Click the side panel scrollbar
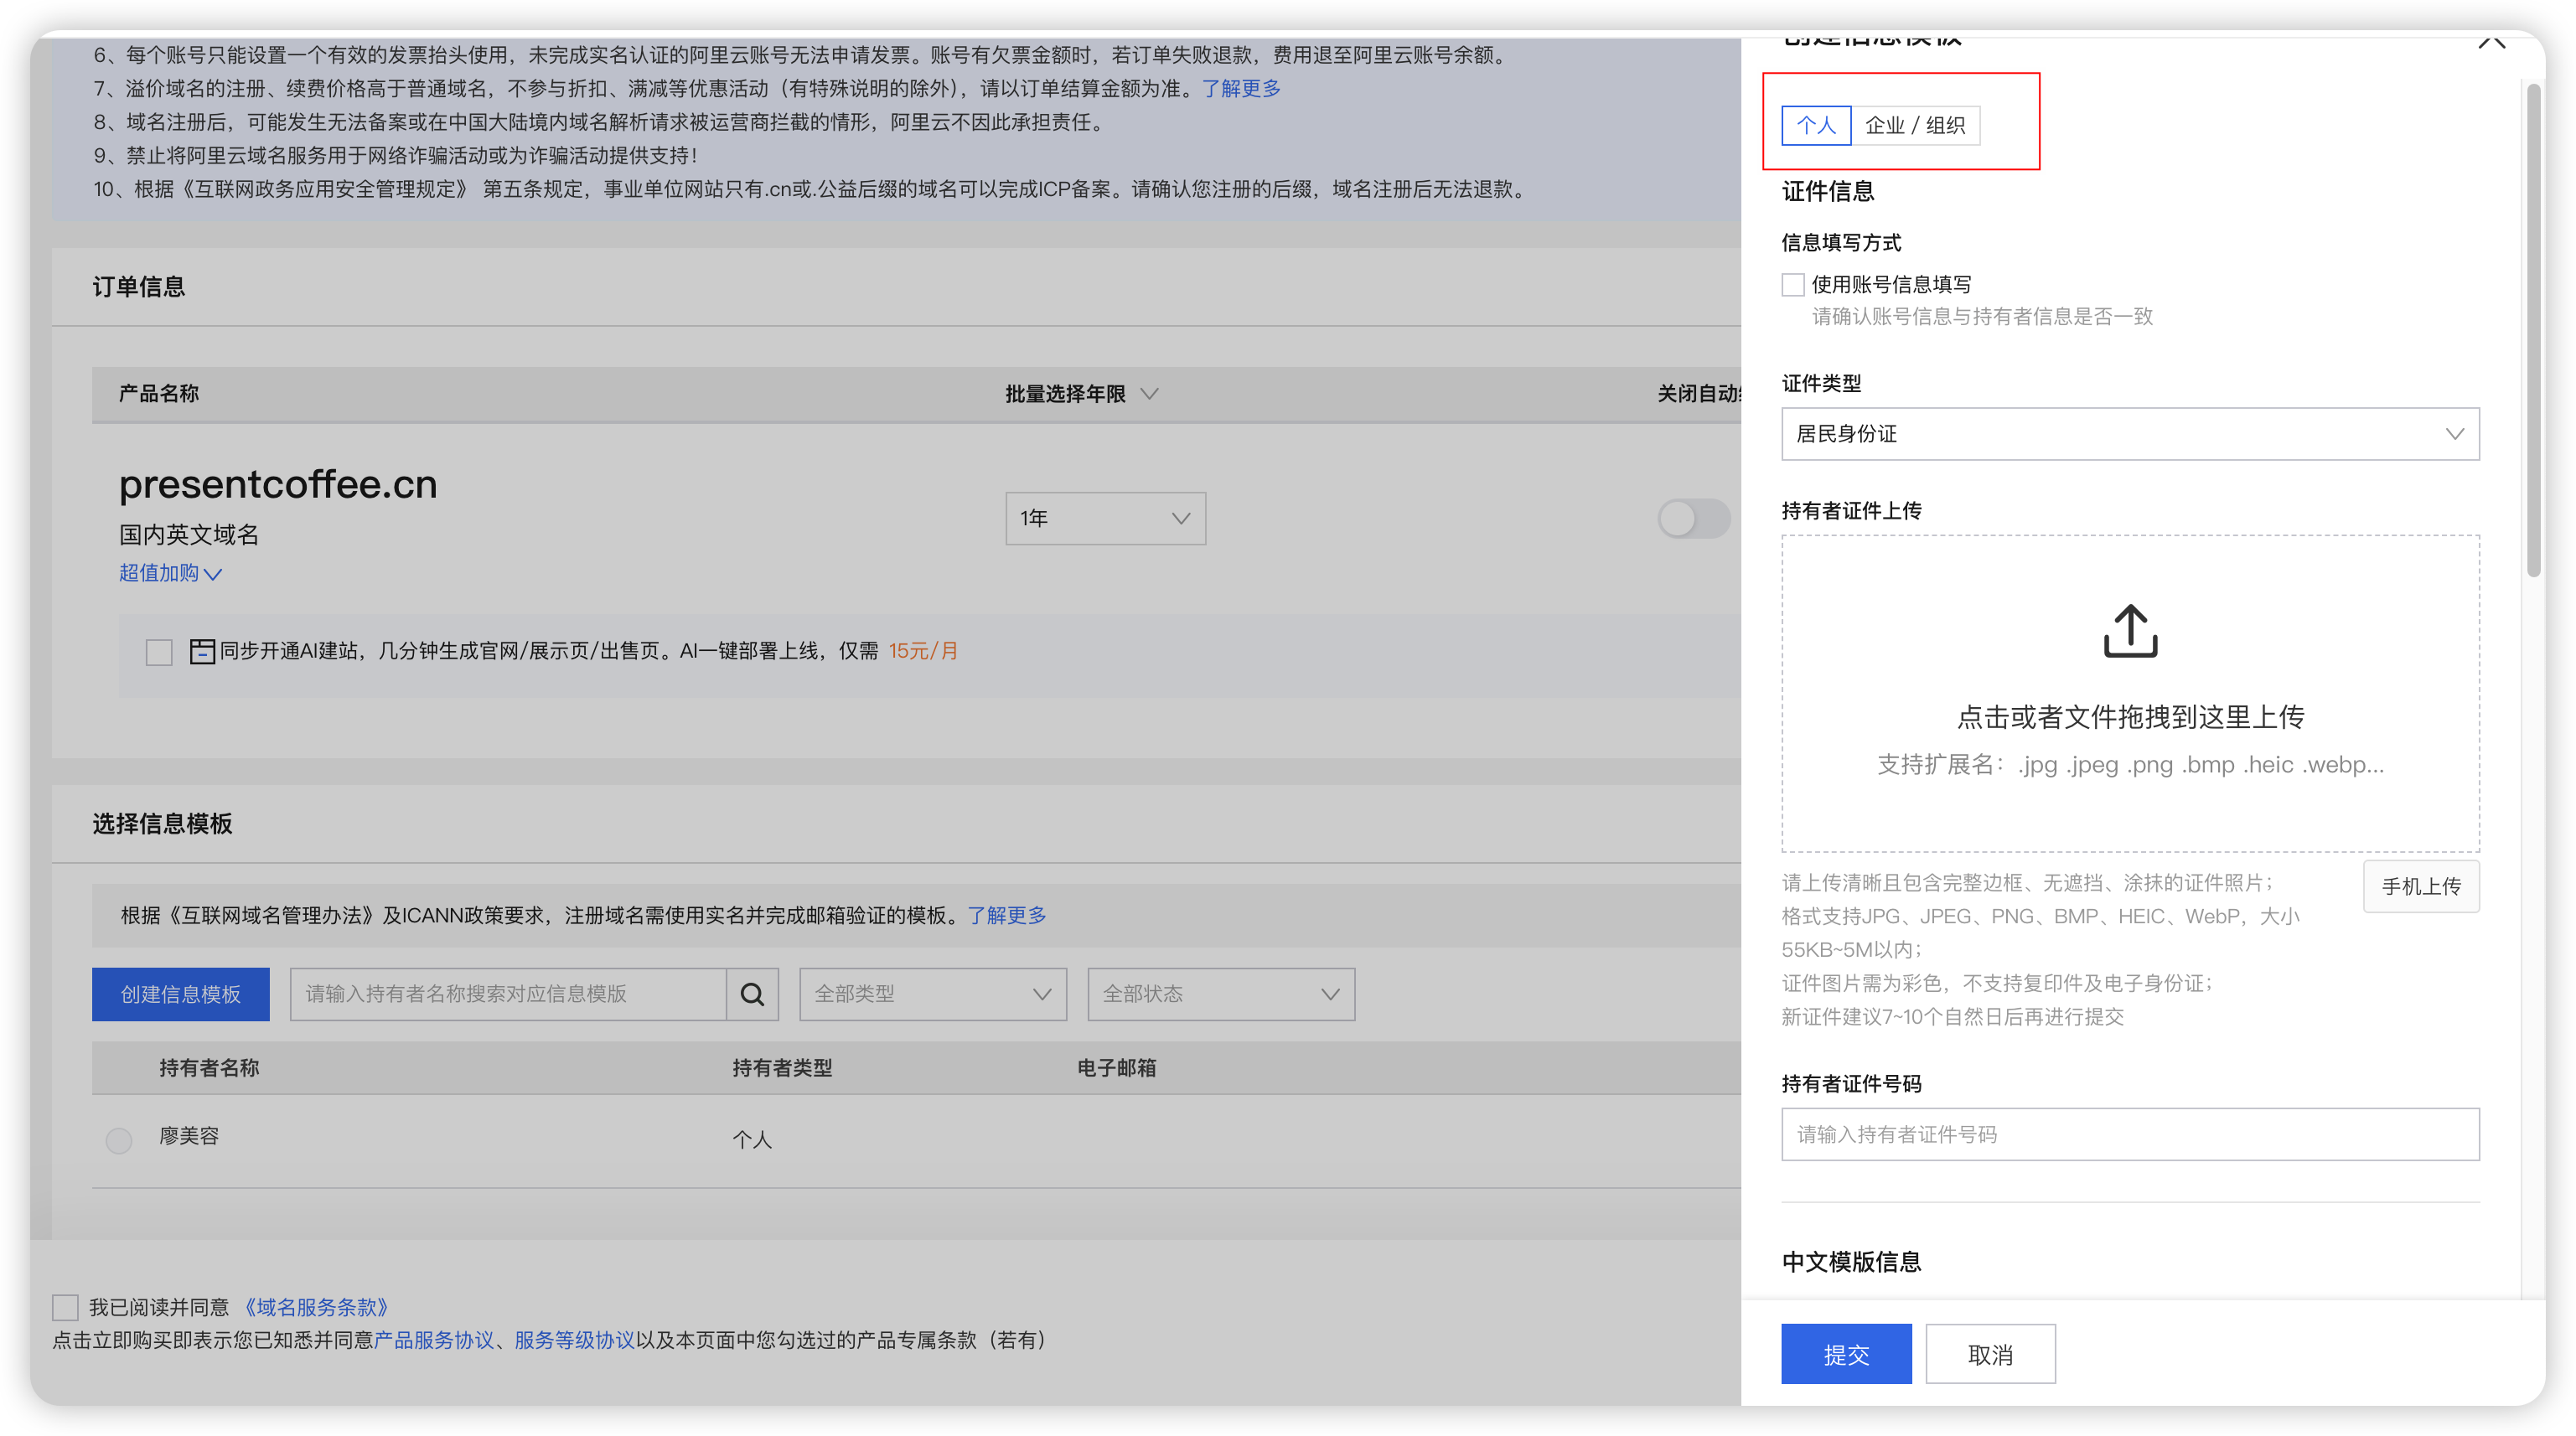The height and width of the screenshot is (1436, 2576). [2533, 330]
